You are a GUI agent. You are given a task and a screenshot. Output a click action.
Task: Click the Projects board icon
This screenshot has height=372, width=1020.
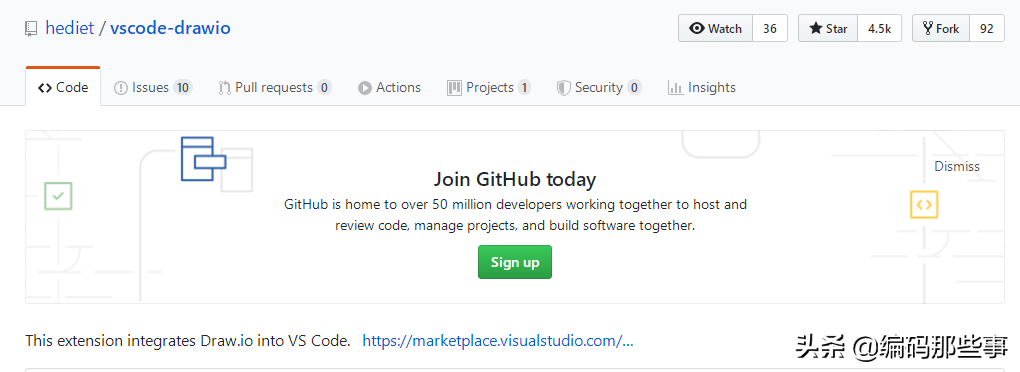(454, 88)
